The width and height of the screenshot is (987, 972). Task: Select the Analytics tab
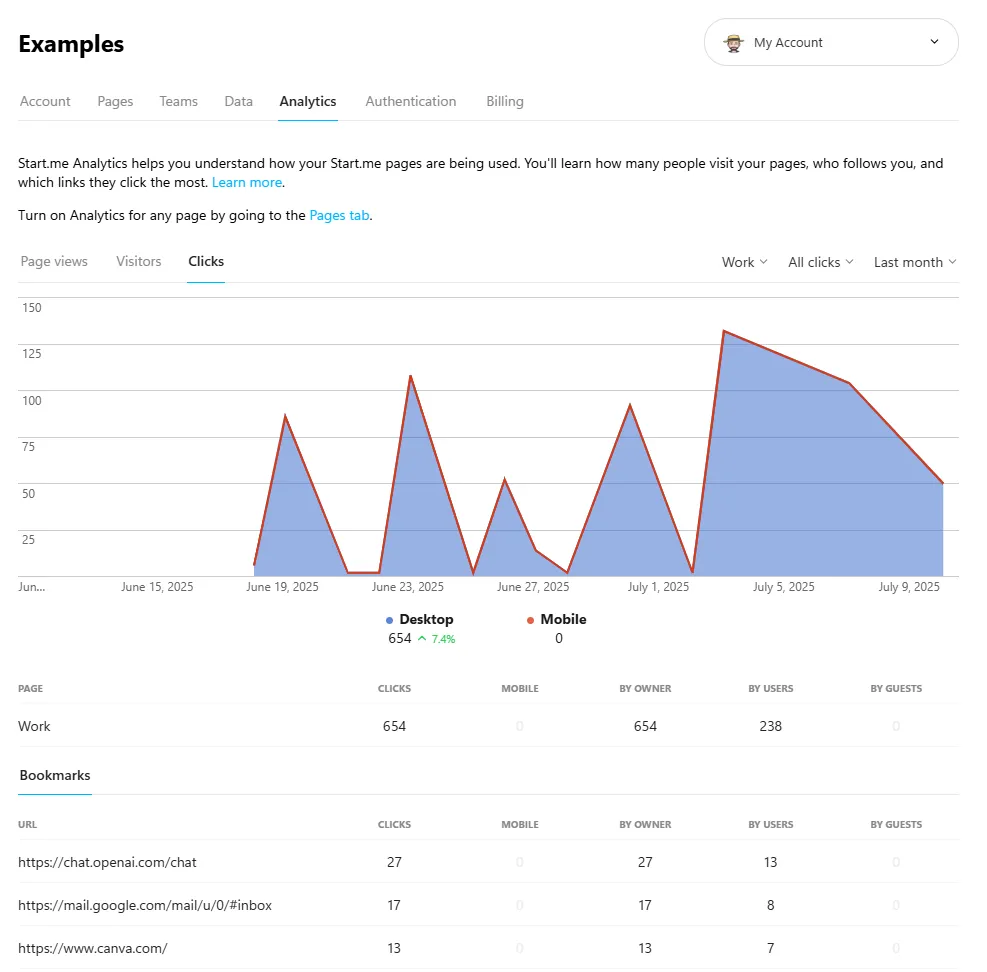tap(308, 101)
